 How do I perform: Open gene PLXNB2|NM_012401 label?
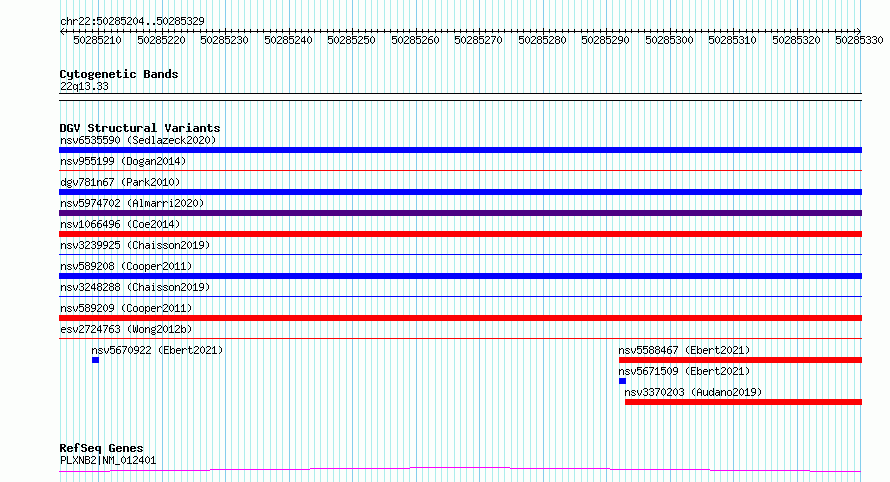click(x=108, y=460)
